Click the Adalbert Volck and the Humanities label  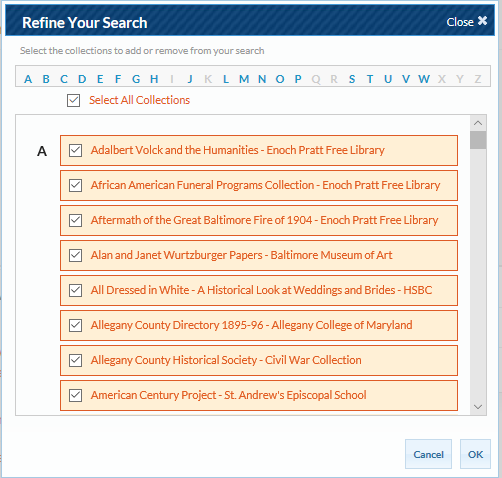point(238,150)
